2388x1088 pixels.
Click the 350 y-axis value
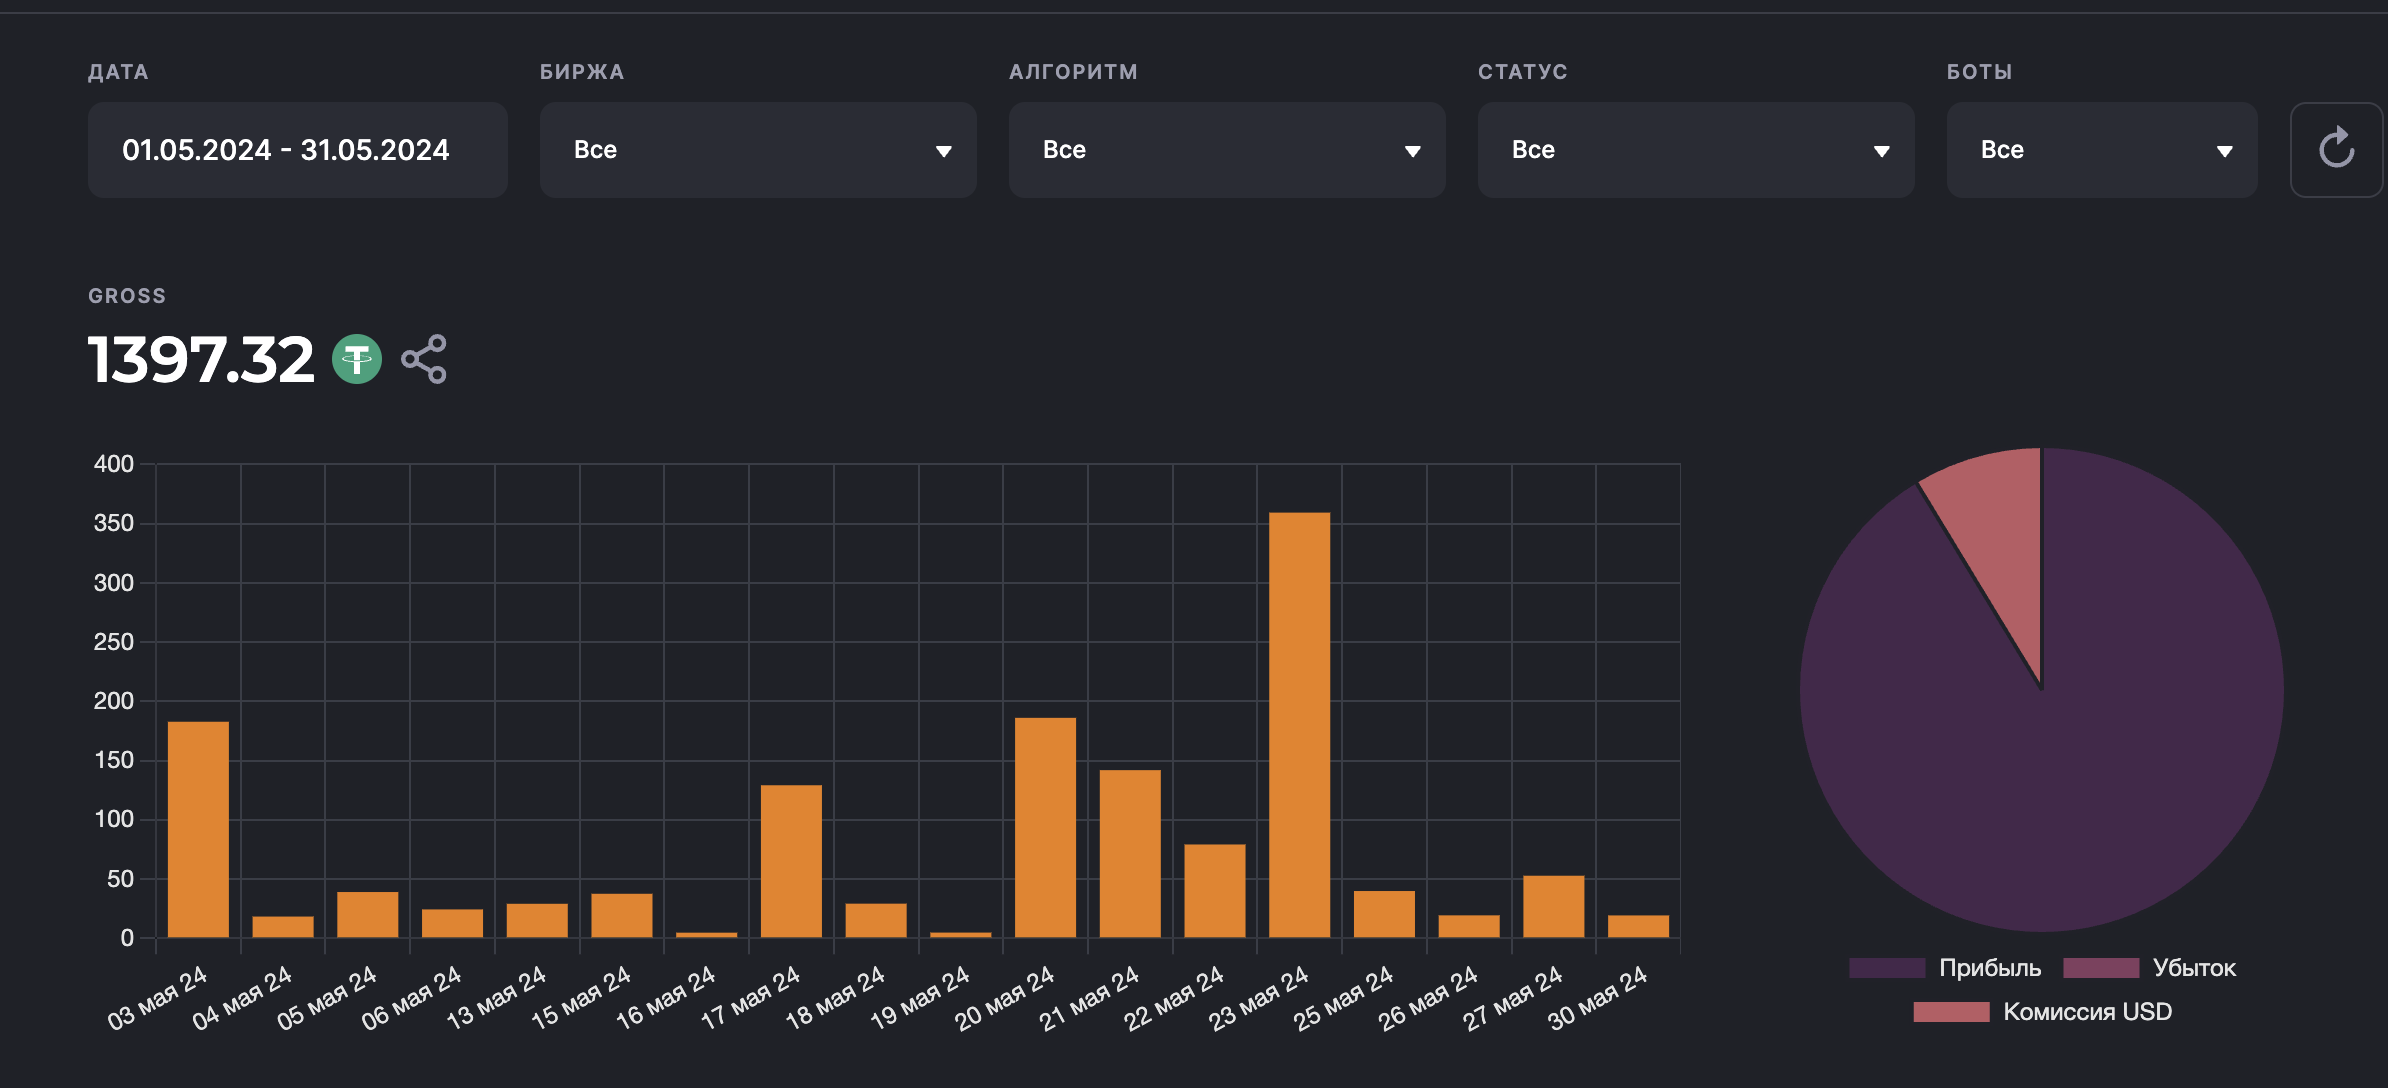click(x=114, y=523)
